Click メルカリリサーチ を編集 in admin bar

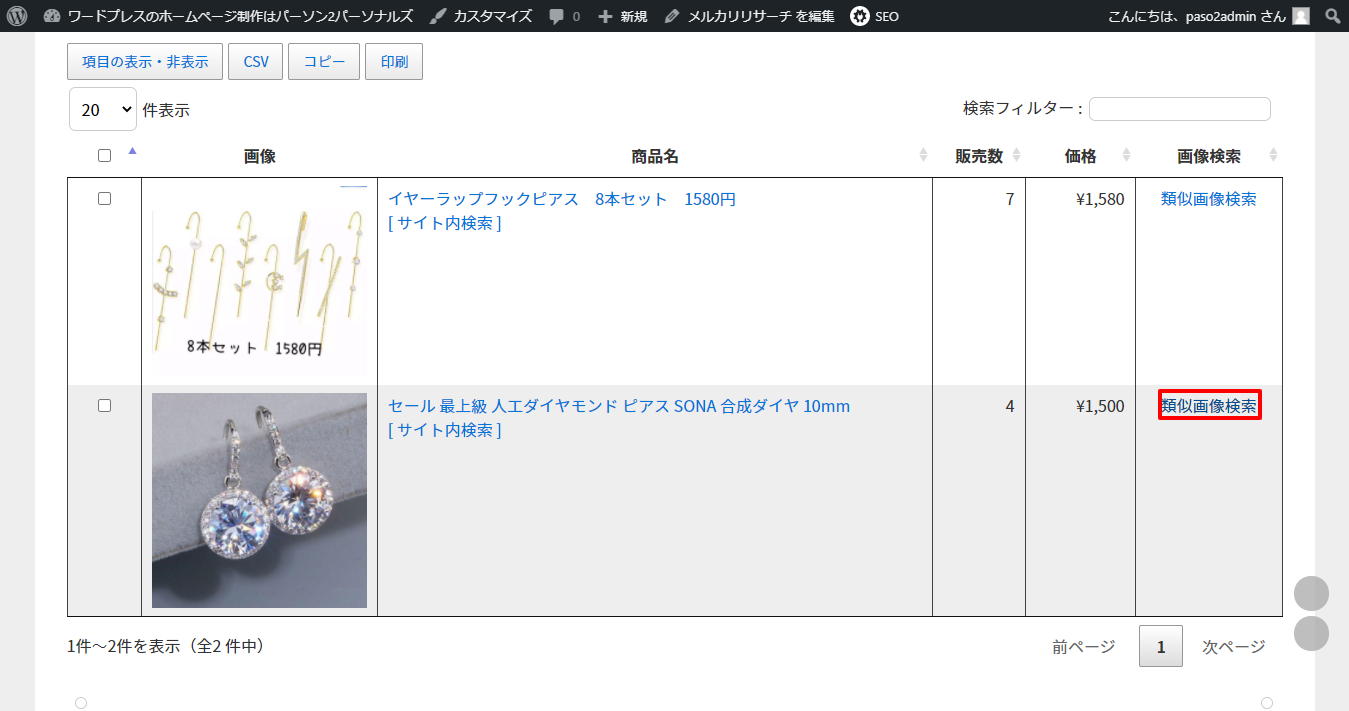(749, 16)
